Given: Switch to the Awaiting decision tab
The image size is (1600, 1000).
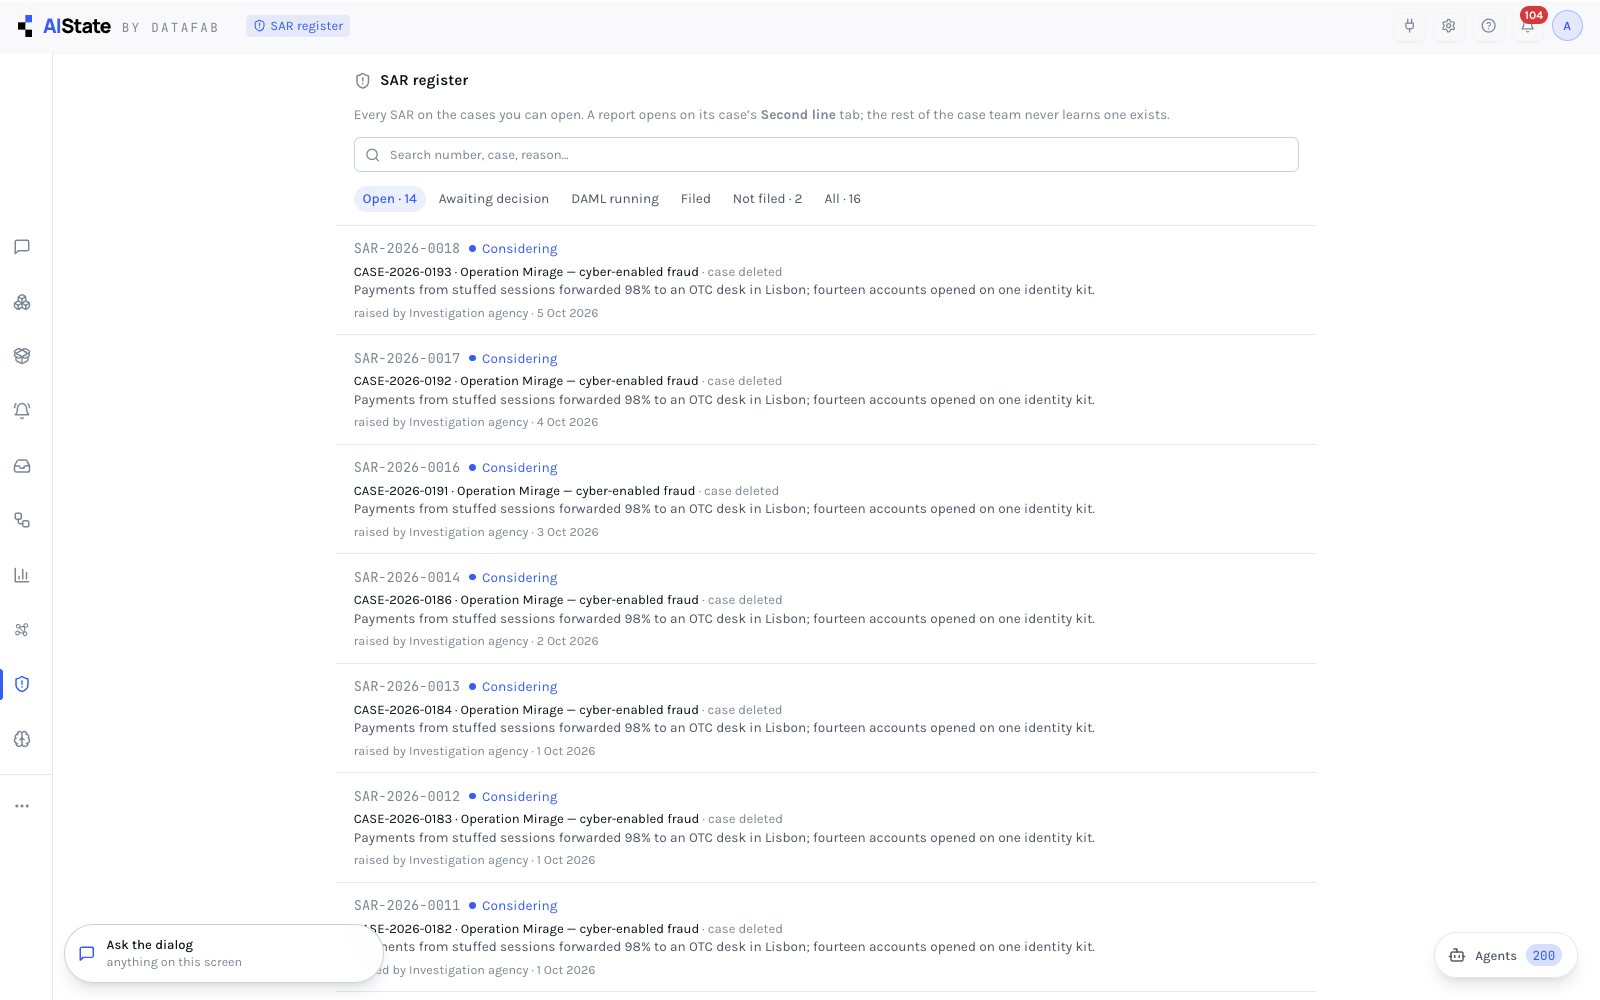Looking at the screenshot, I should pos(494,199).
